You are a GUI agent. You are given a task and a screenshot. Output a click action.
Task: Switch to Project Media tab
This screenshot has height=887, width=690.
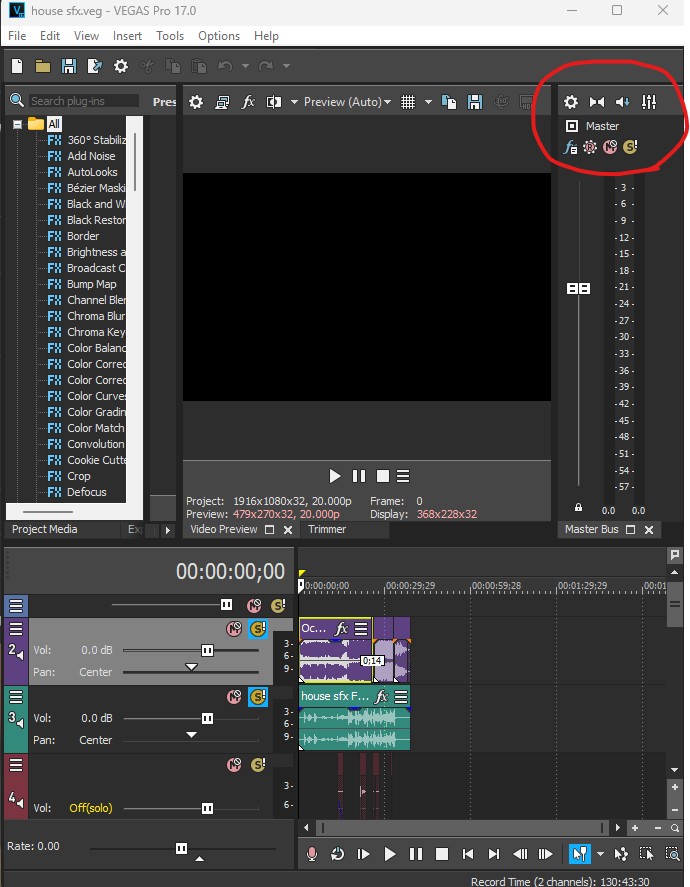pyautogui.click(x=45, y=529)
